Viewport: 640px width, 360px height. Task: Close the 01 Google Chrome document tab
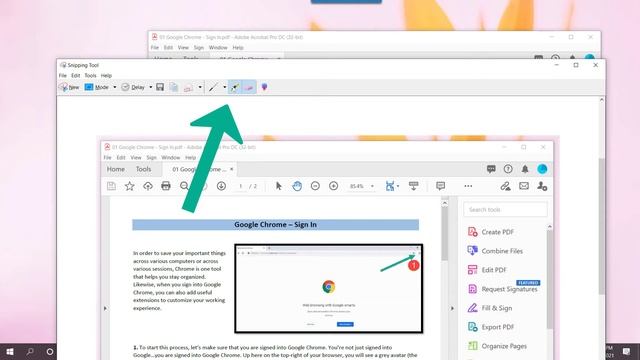(x=231, y=169)
